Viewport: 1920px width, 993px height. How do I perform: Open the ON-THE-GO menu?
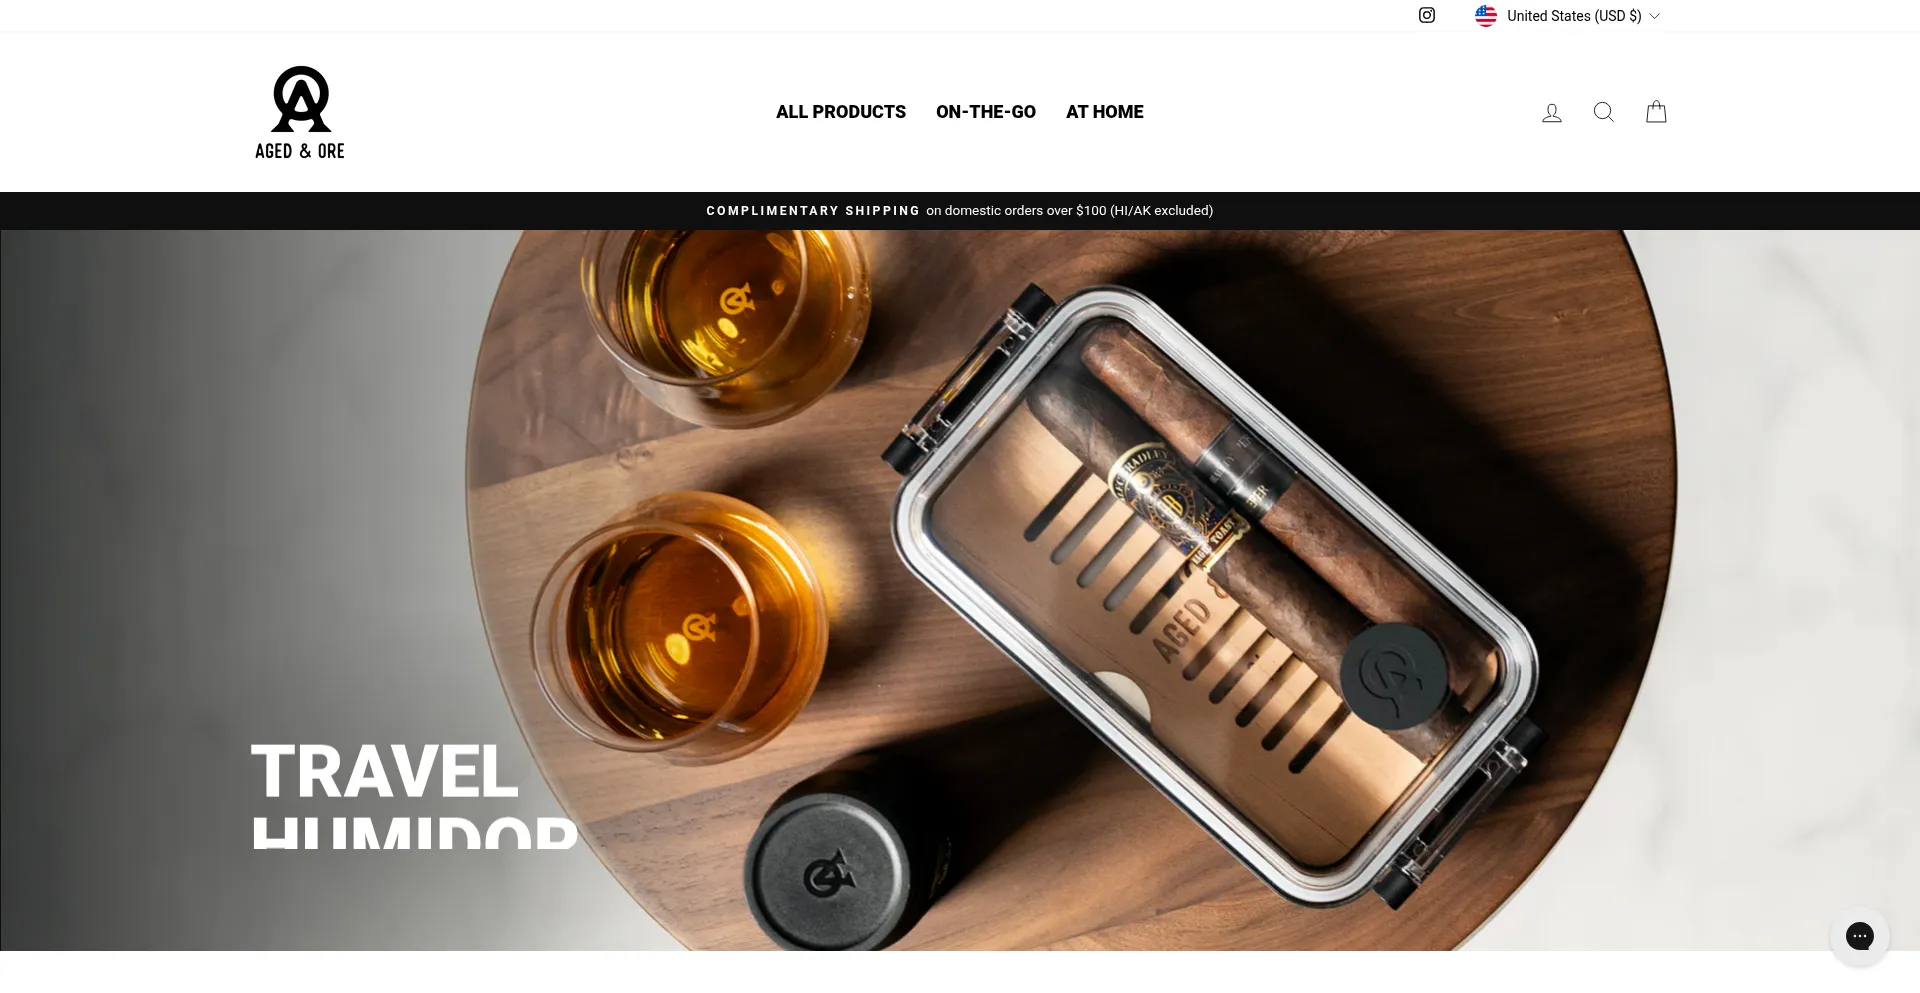tap(986, 112)
